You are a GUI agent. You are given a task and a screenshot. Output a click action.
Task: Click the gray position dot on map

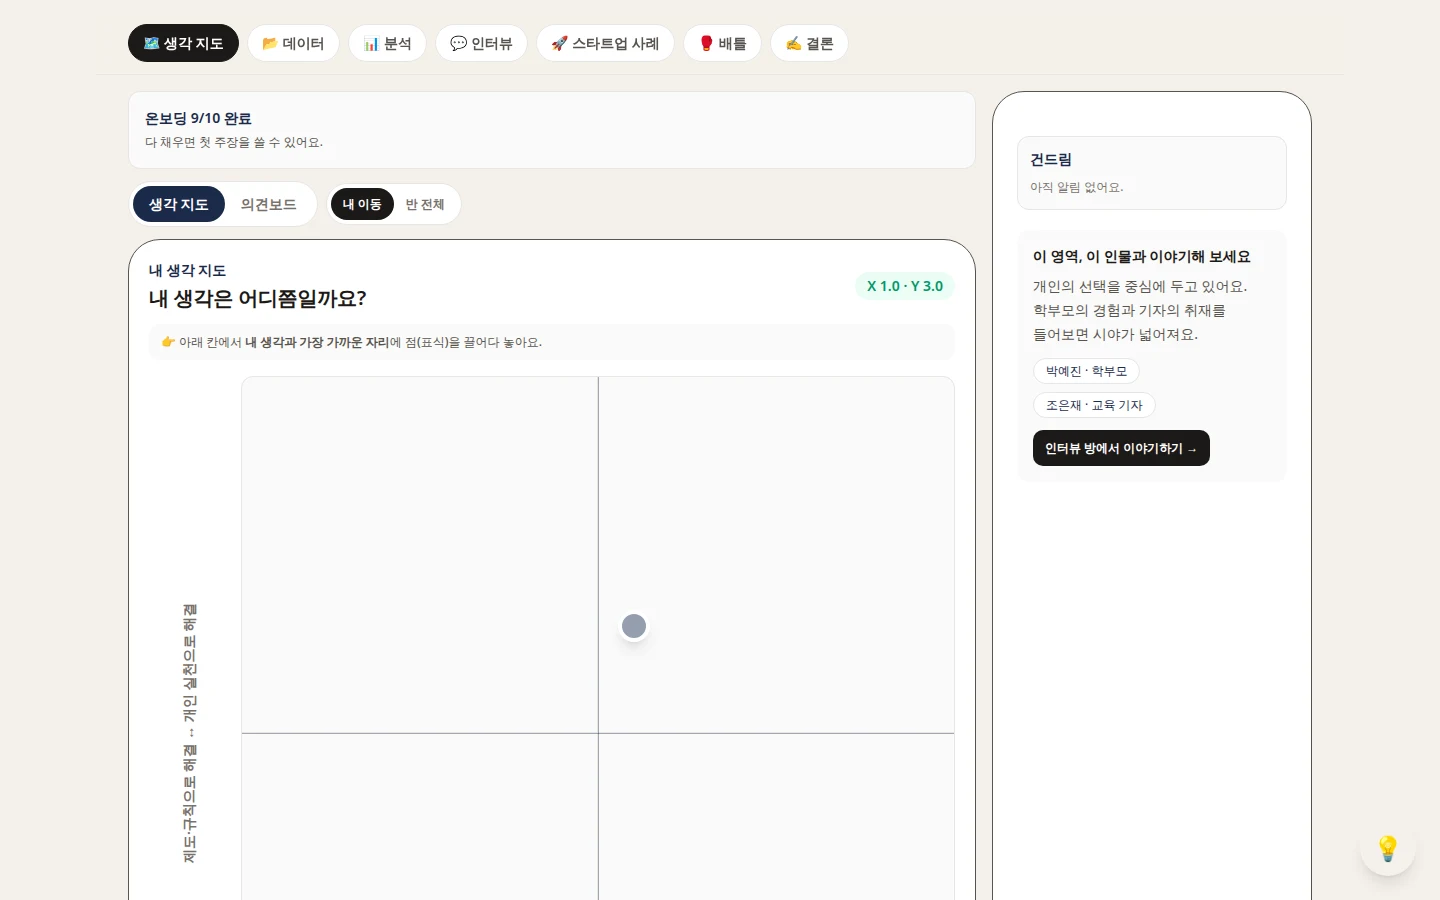[634, 626]
